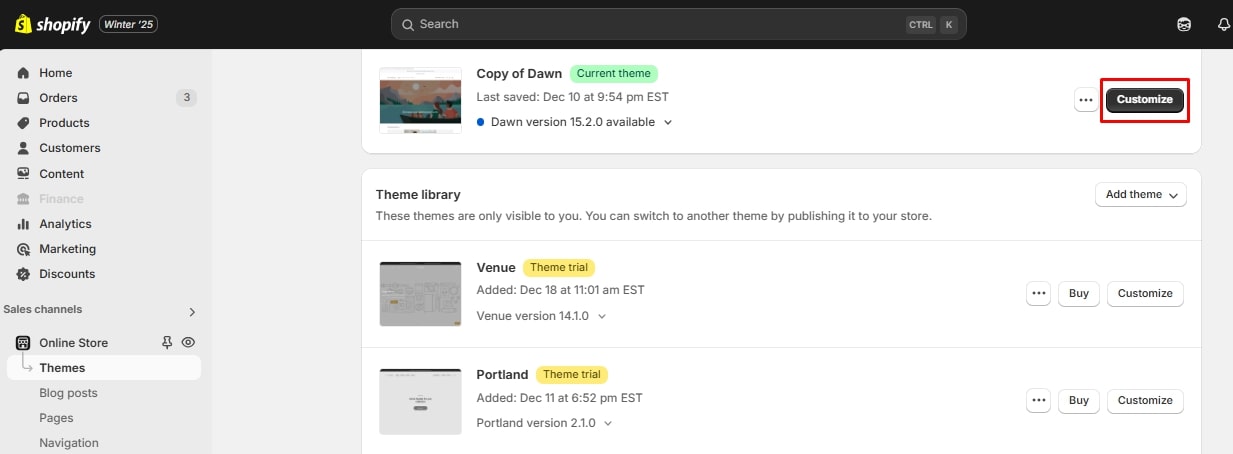Buy the Venue theme
Image resolution: width=1233 pixels, height=454 pixels.
(1079, 293)
